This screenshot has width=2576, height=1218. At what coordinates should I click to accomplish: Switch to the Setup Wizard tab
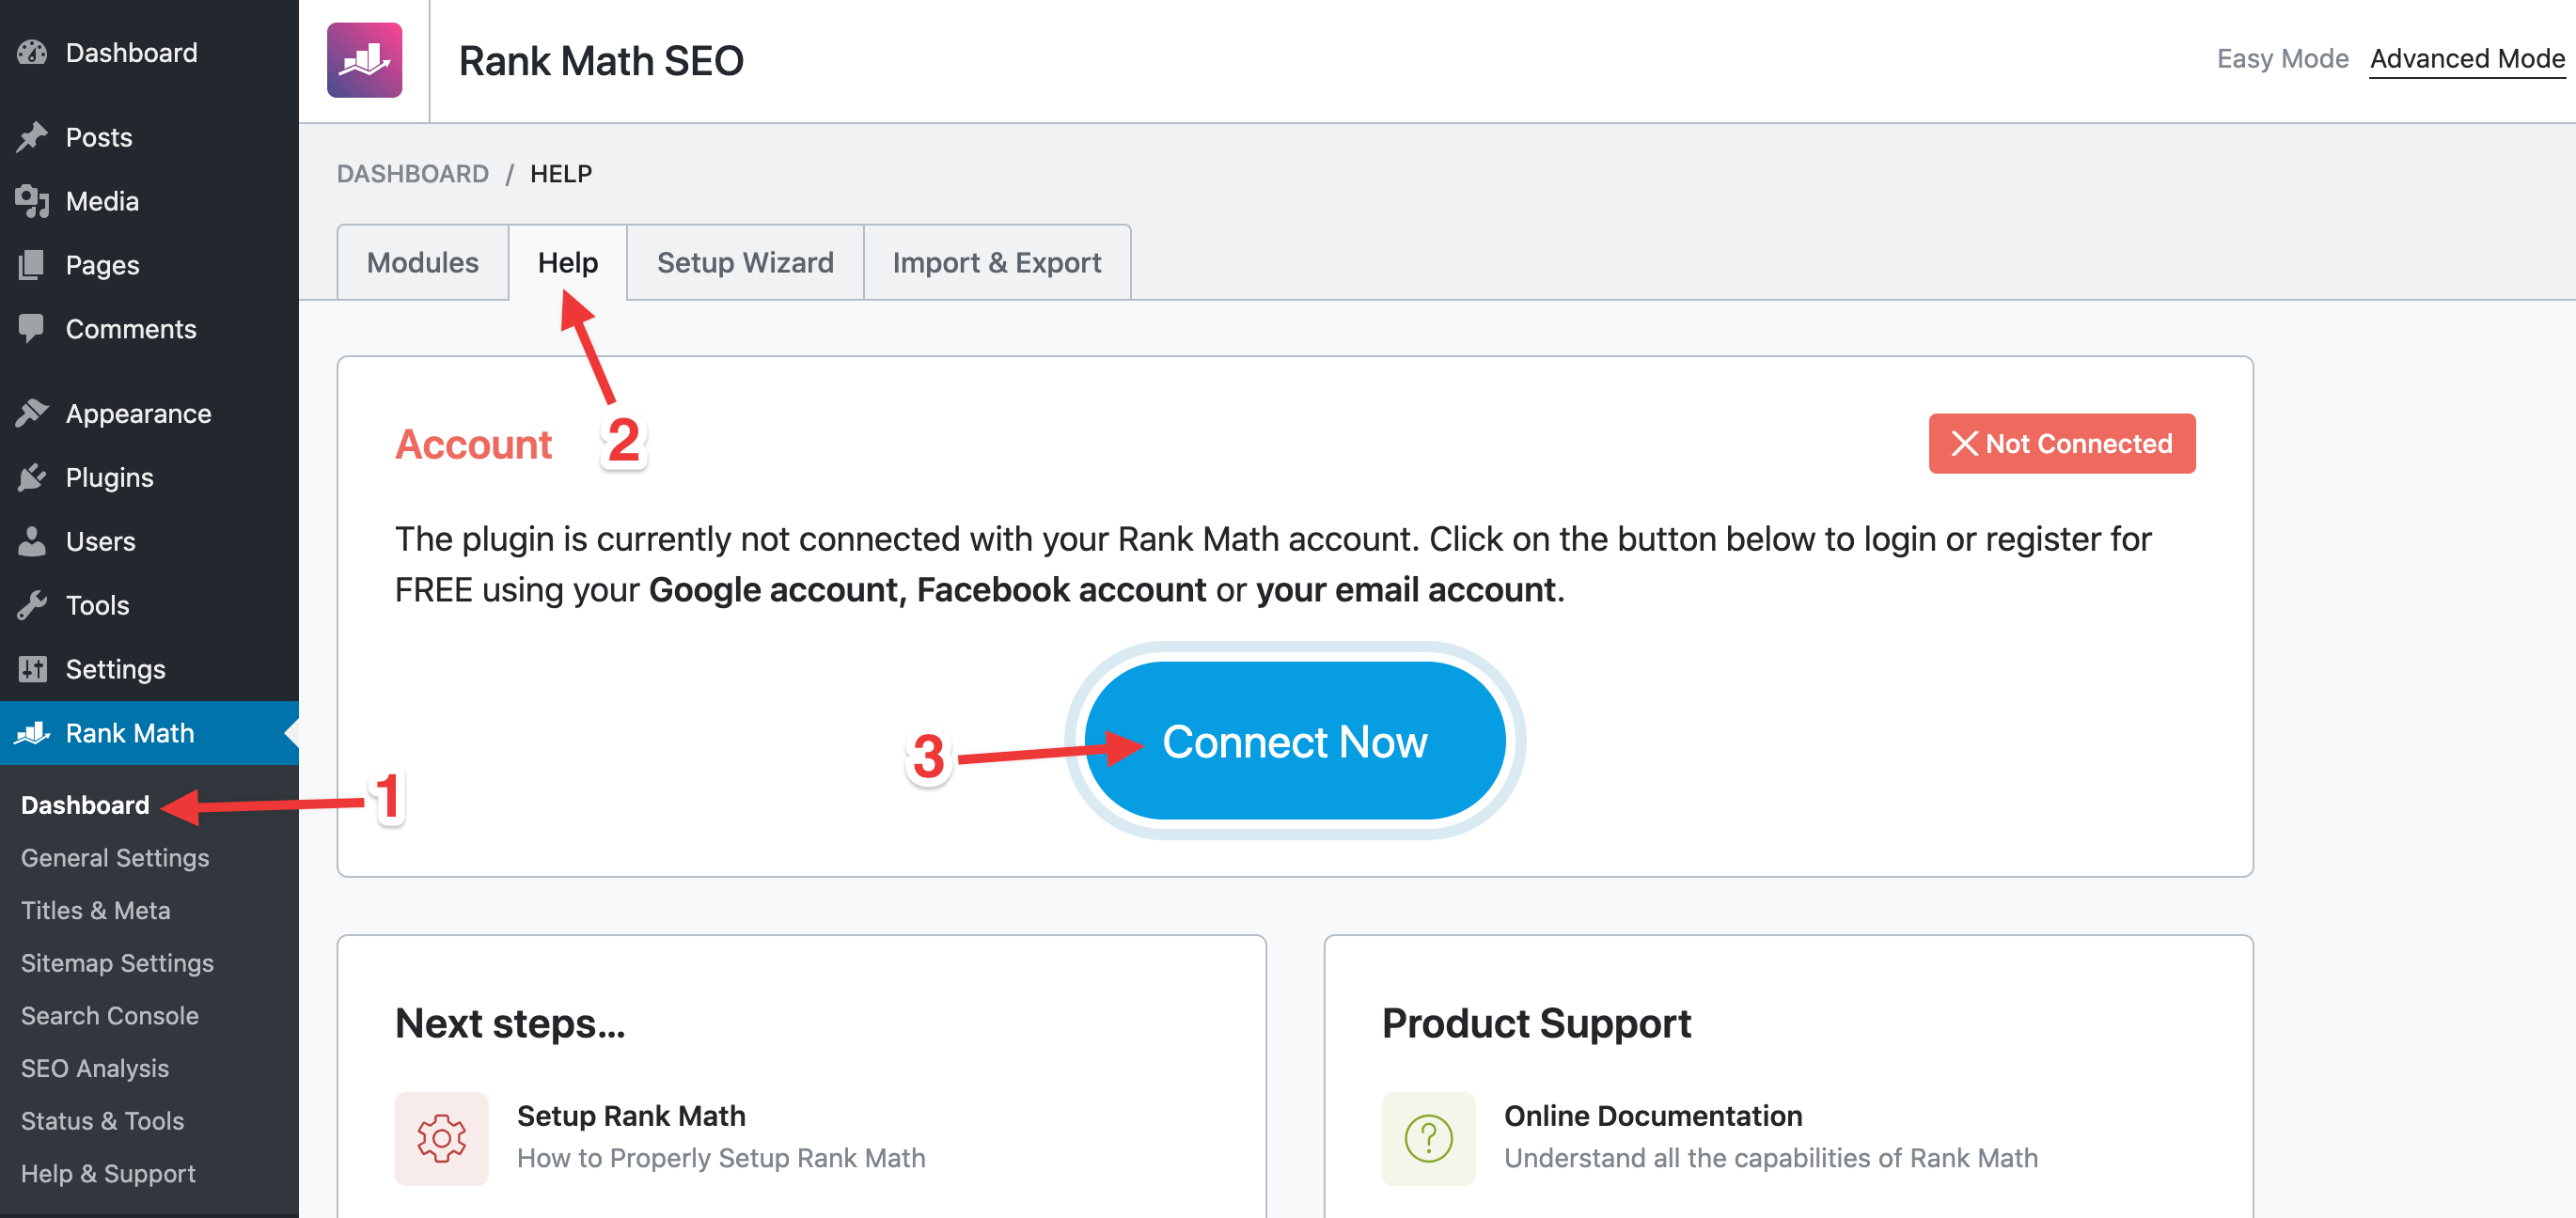coord(745,262)
